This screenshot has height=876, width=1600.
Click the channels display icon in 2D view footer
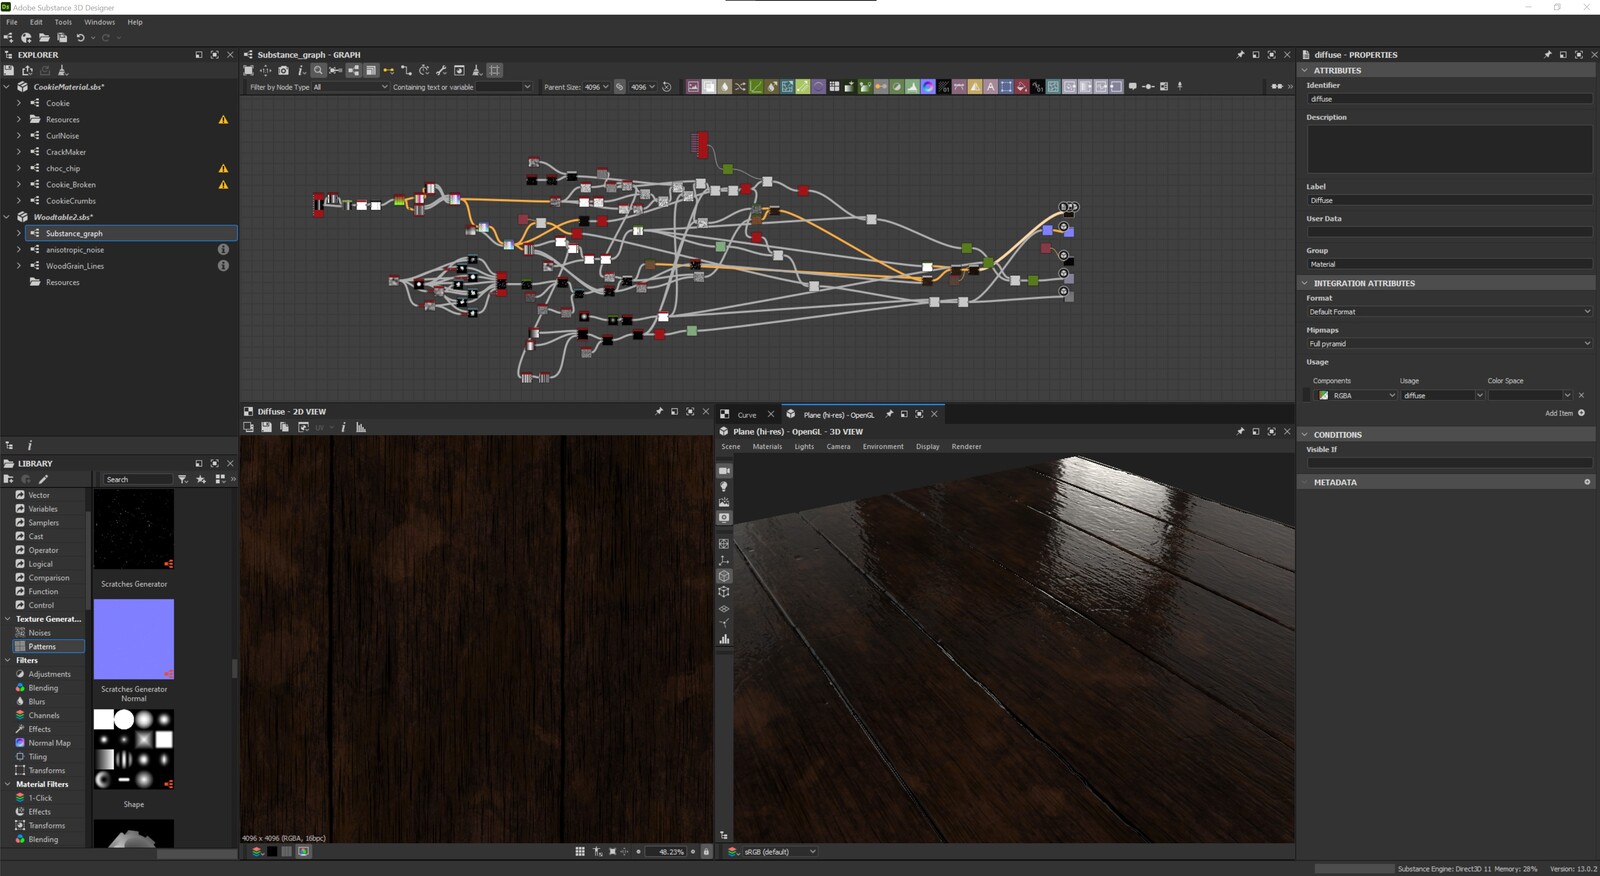pyautogui.click(x=257, y=852)
